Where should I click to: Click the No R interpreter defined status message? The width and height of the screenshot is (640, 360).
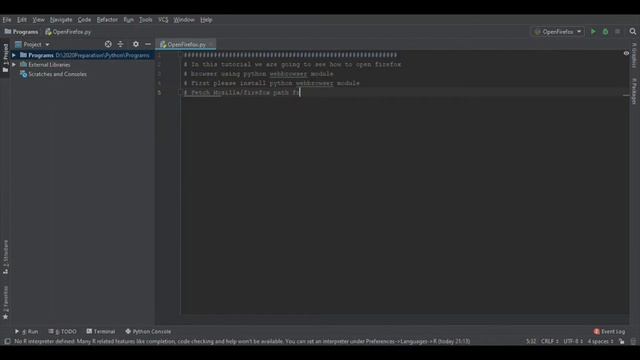pos(242,341)
